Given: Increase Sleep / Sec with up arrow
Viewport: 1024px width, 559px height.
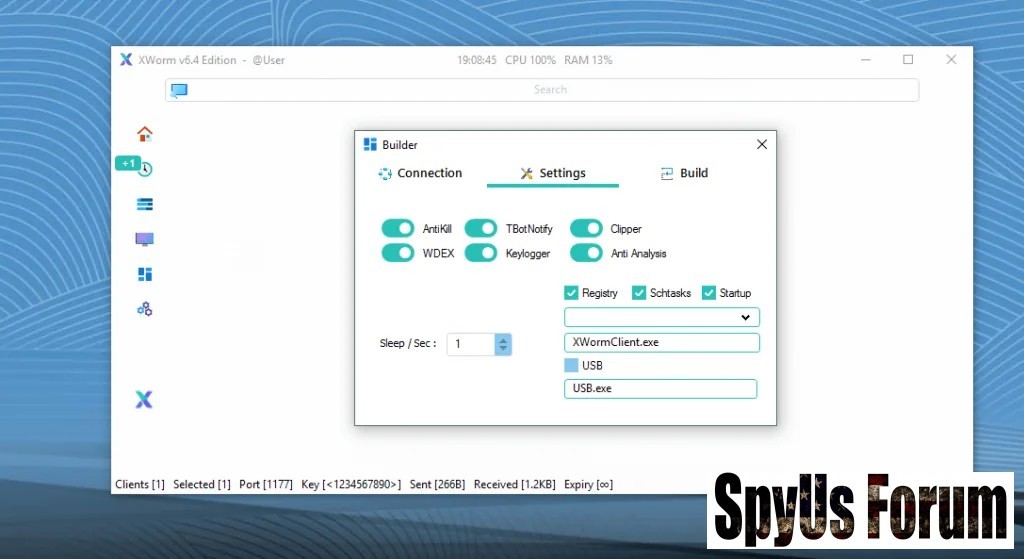Looking at the screenshot, I should 503,339.
